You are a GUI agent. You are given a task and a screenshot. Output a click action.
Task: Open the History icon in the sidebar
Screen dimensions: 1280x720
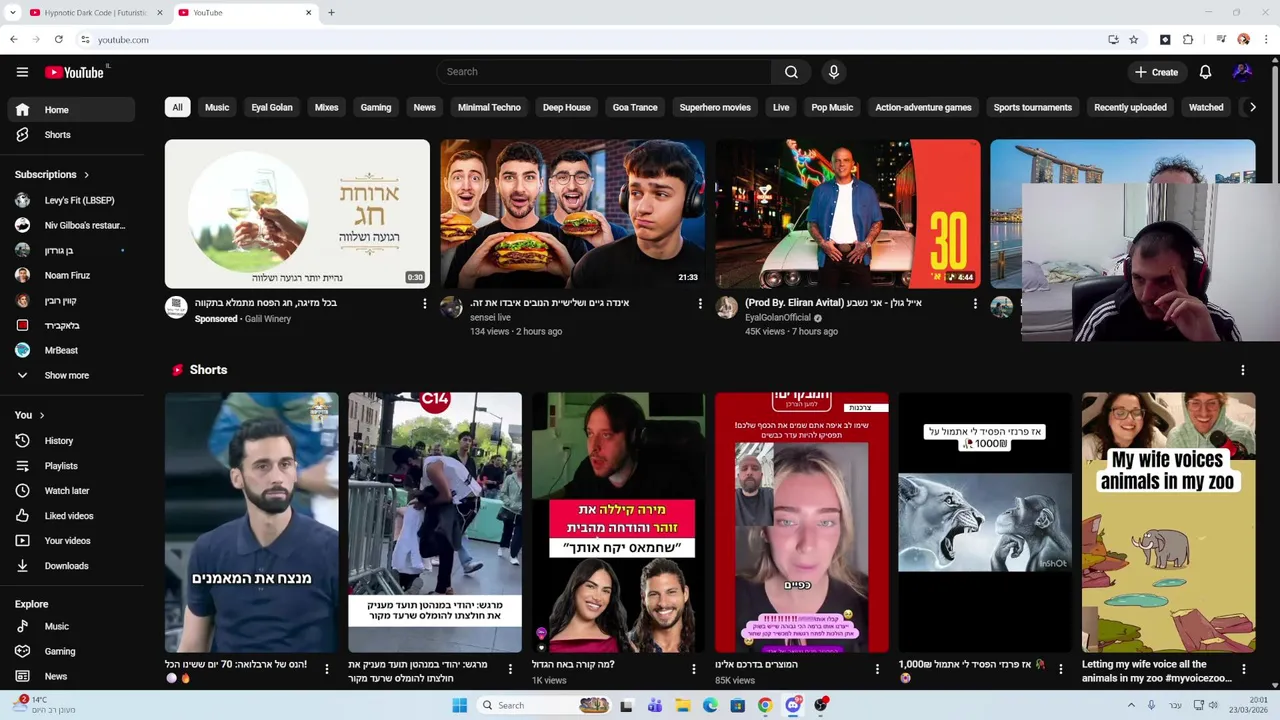(x=22, y=441)
